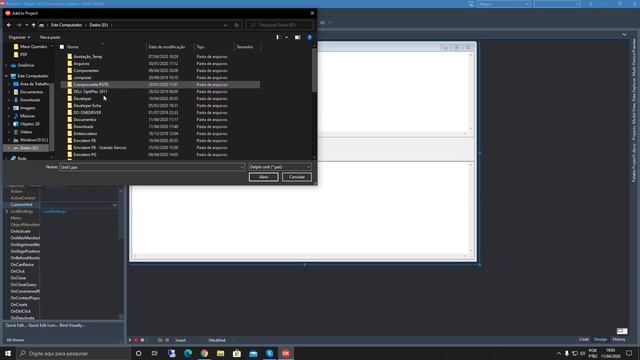
Task: Collapse the editor panel chevron
Action: pos(624,35)
